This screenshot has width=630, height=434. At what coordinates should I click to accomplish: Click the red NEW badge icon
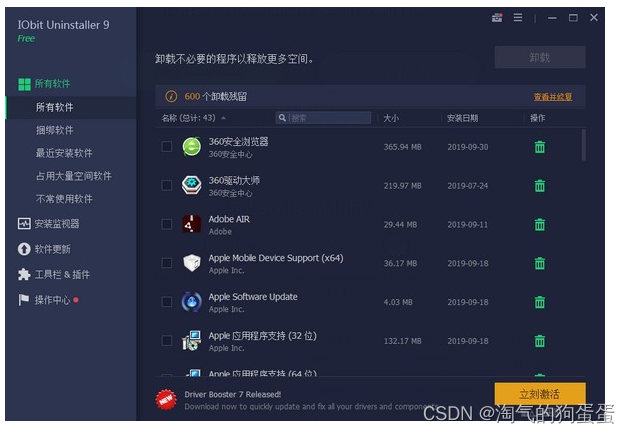coord(166,400)
